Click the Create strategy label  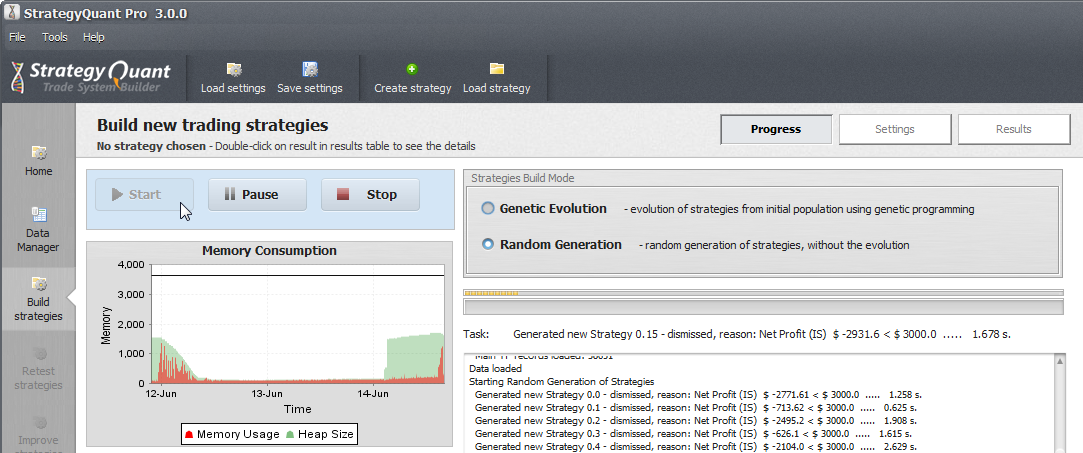tap(413, 88)
